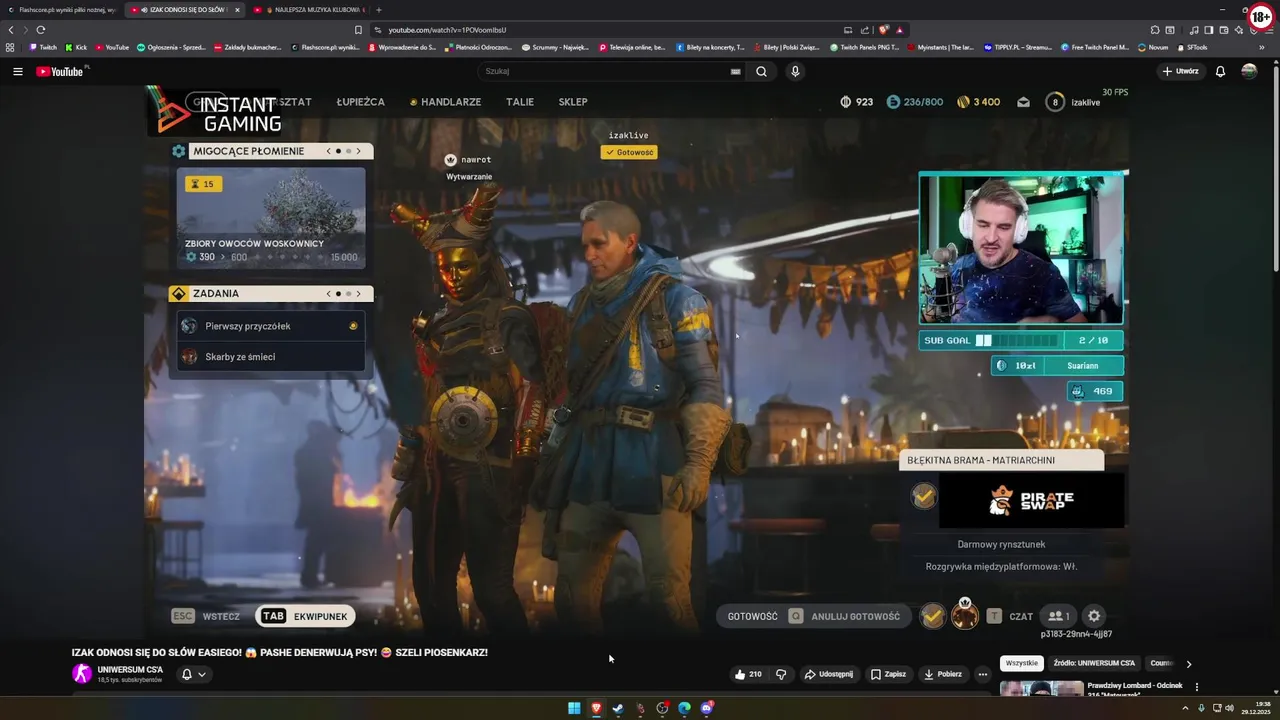Open Discord from the taskbar
Image resolution: width=1280 pixels, height=720 pixels.
coord(706,708)
